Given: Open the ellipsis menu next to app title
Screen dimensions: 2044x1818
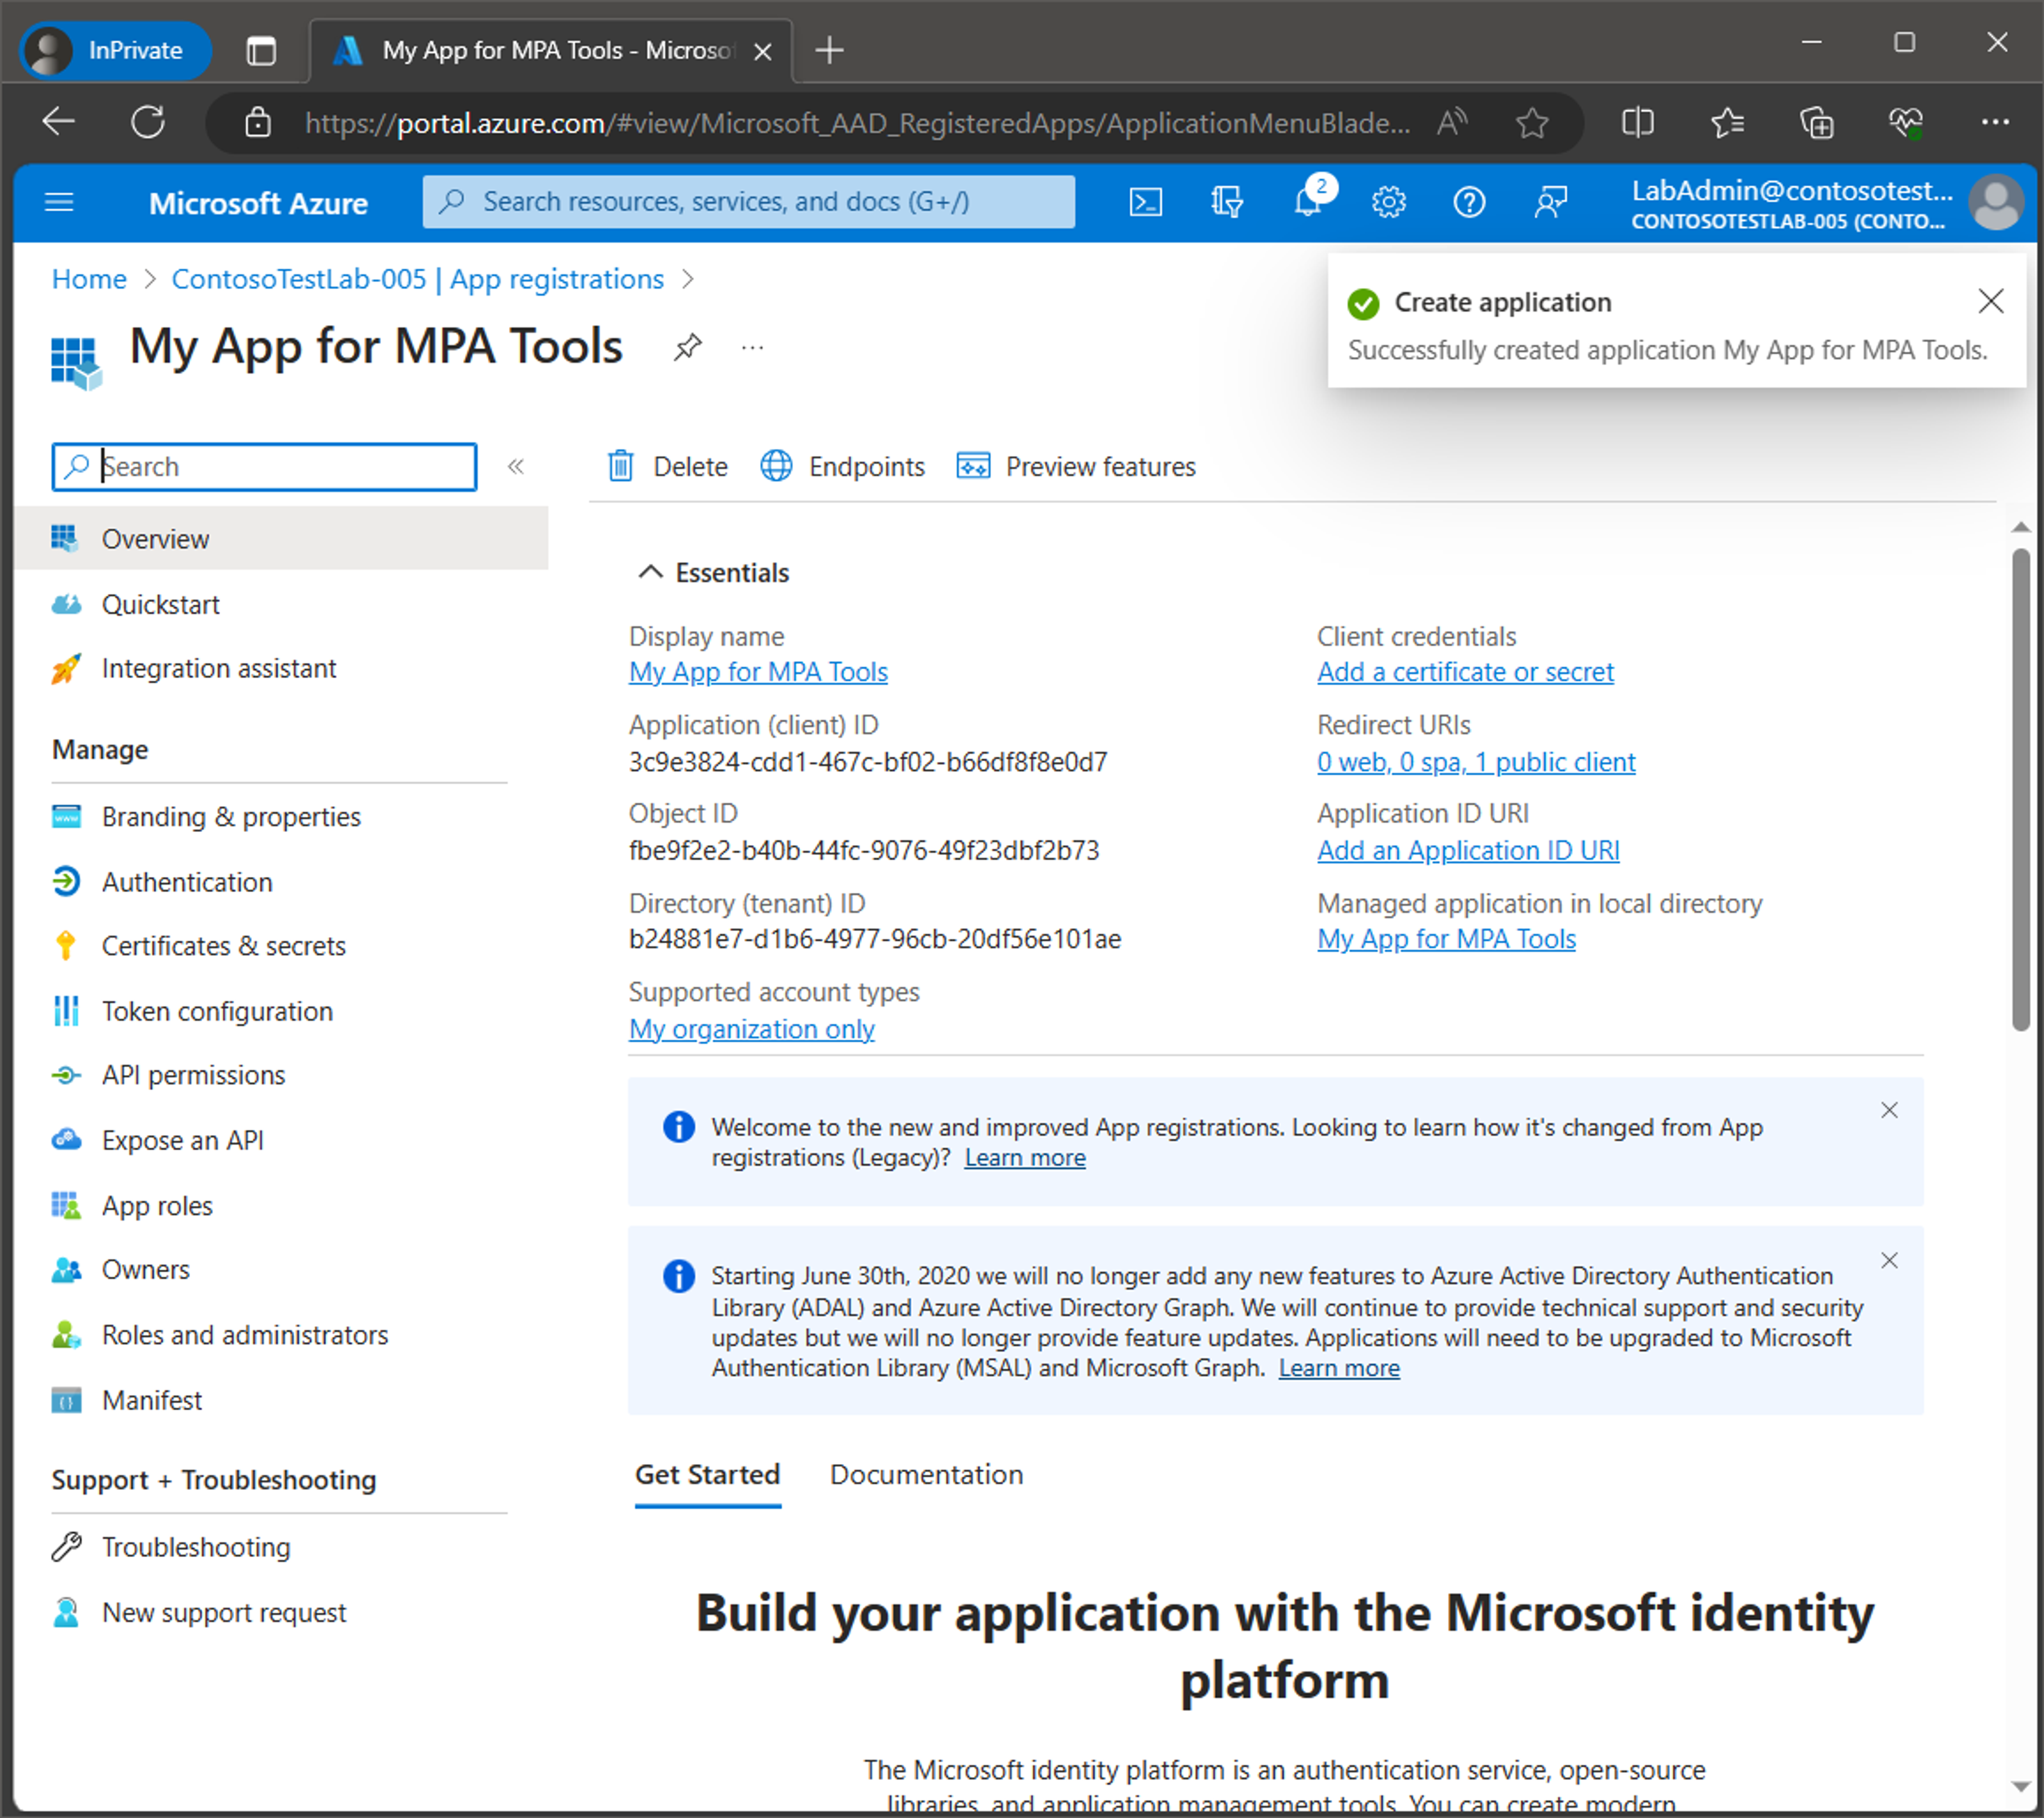Looking at the screenshot, I should [752, 348].
